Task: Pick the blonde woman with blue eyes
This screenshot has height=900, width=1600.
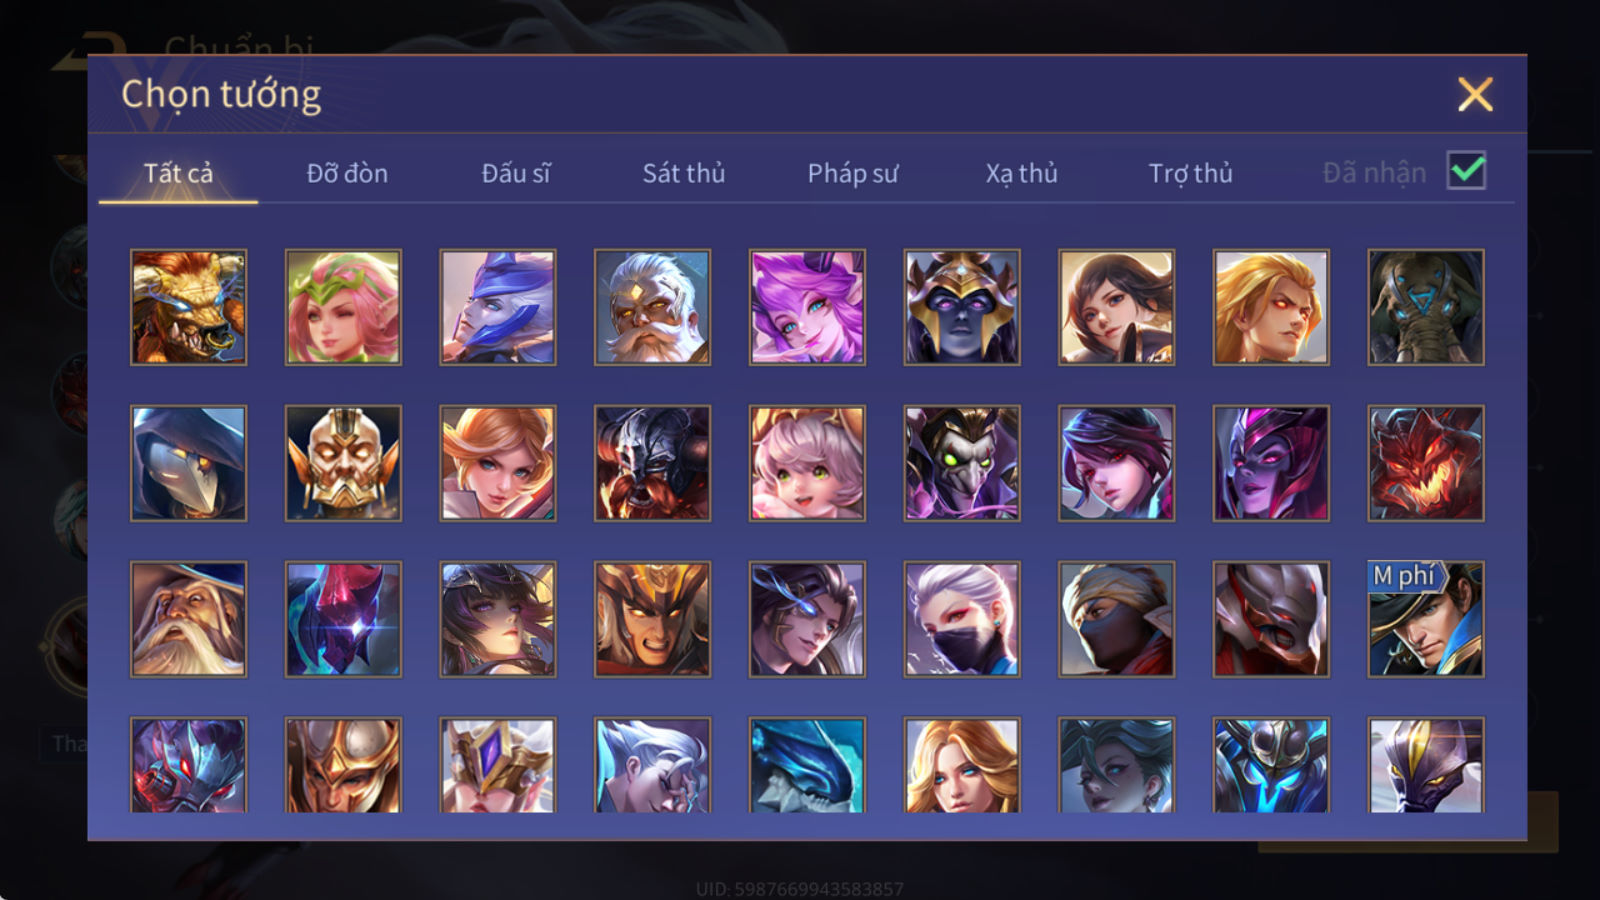Action: point(962,765)
